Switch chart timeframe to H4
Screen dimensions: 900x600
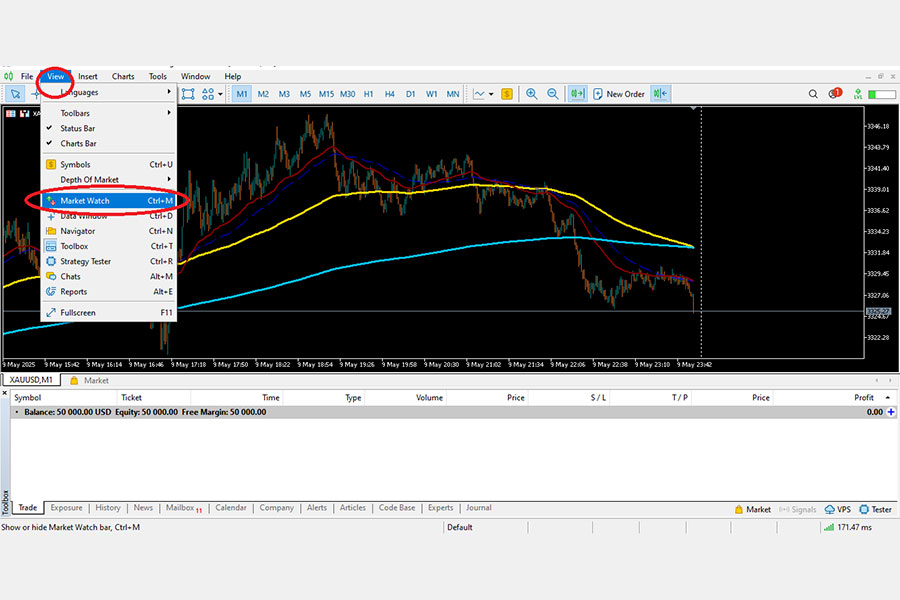[x=390, y=94]
